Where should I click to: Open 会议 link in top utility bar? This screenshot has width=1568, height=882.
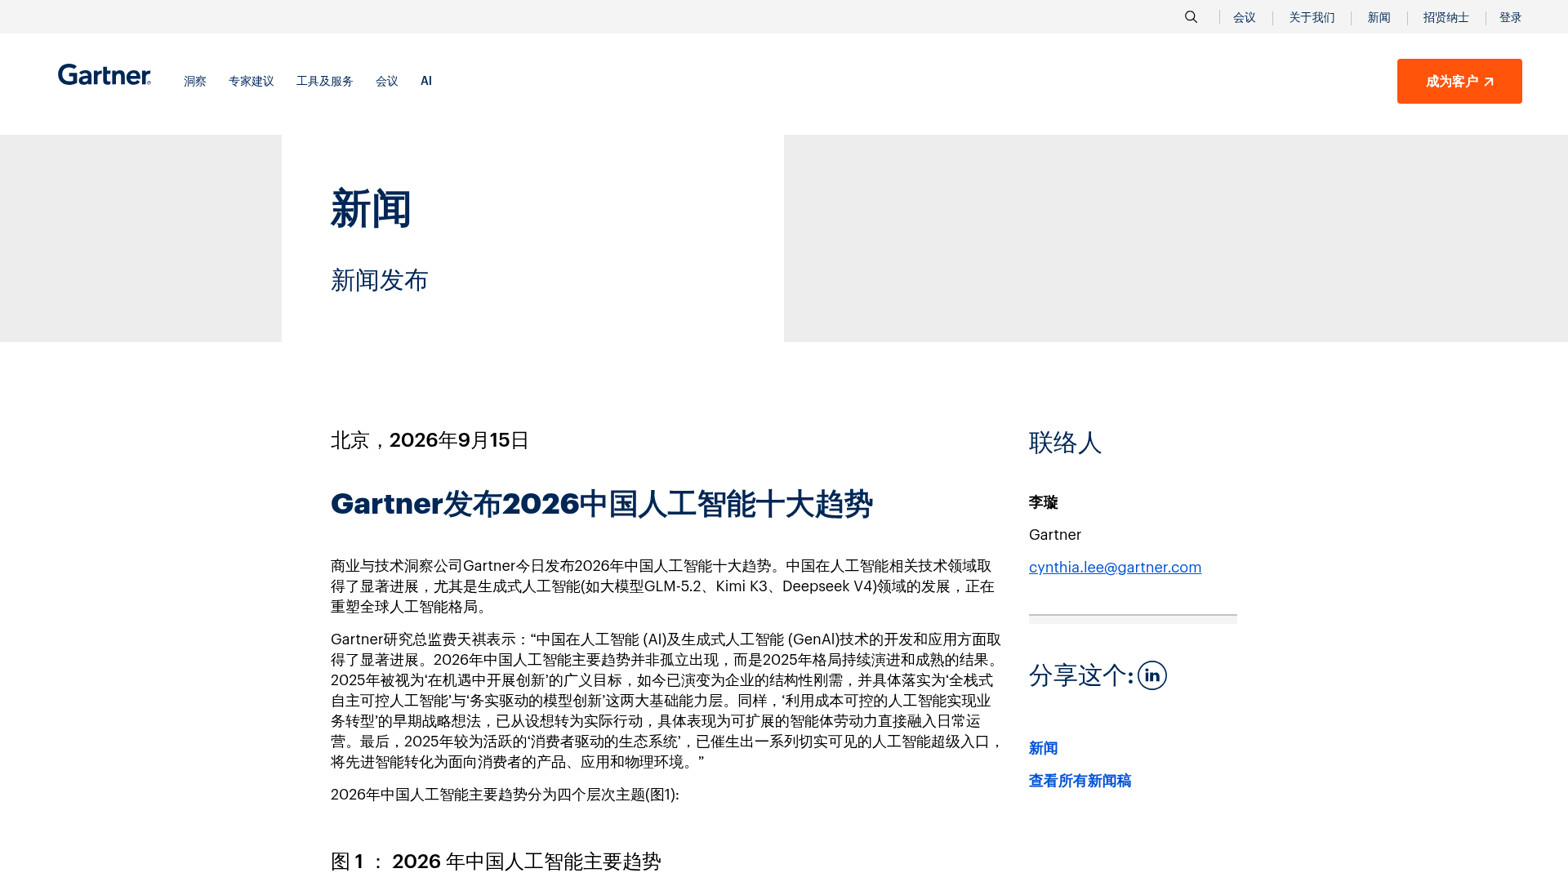1244,17
